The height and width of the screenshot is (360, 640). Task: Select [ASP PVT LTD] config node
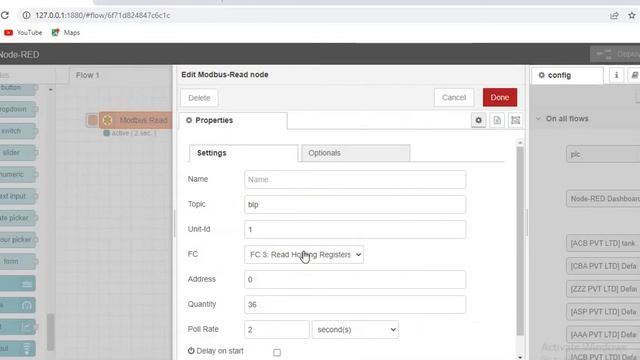coord(603,312)
